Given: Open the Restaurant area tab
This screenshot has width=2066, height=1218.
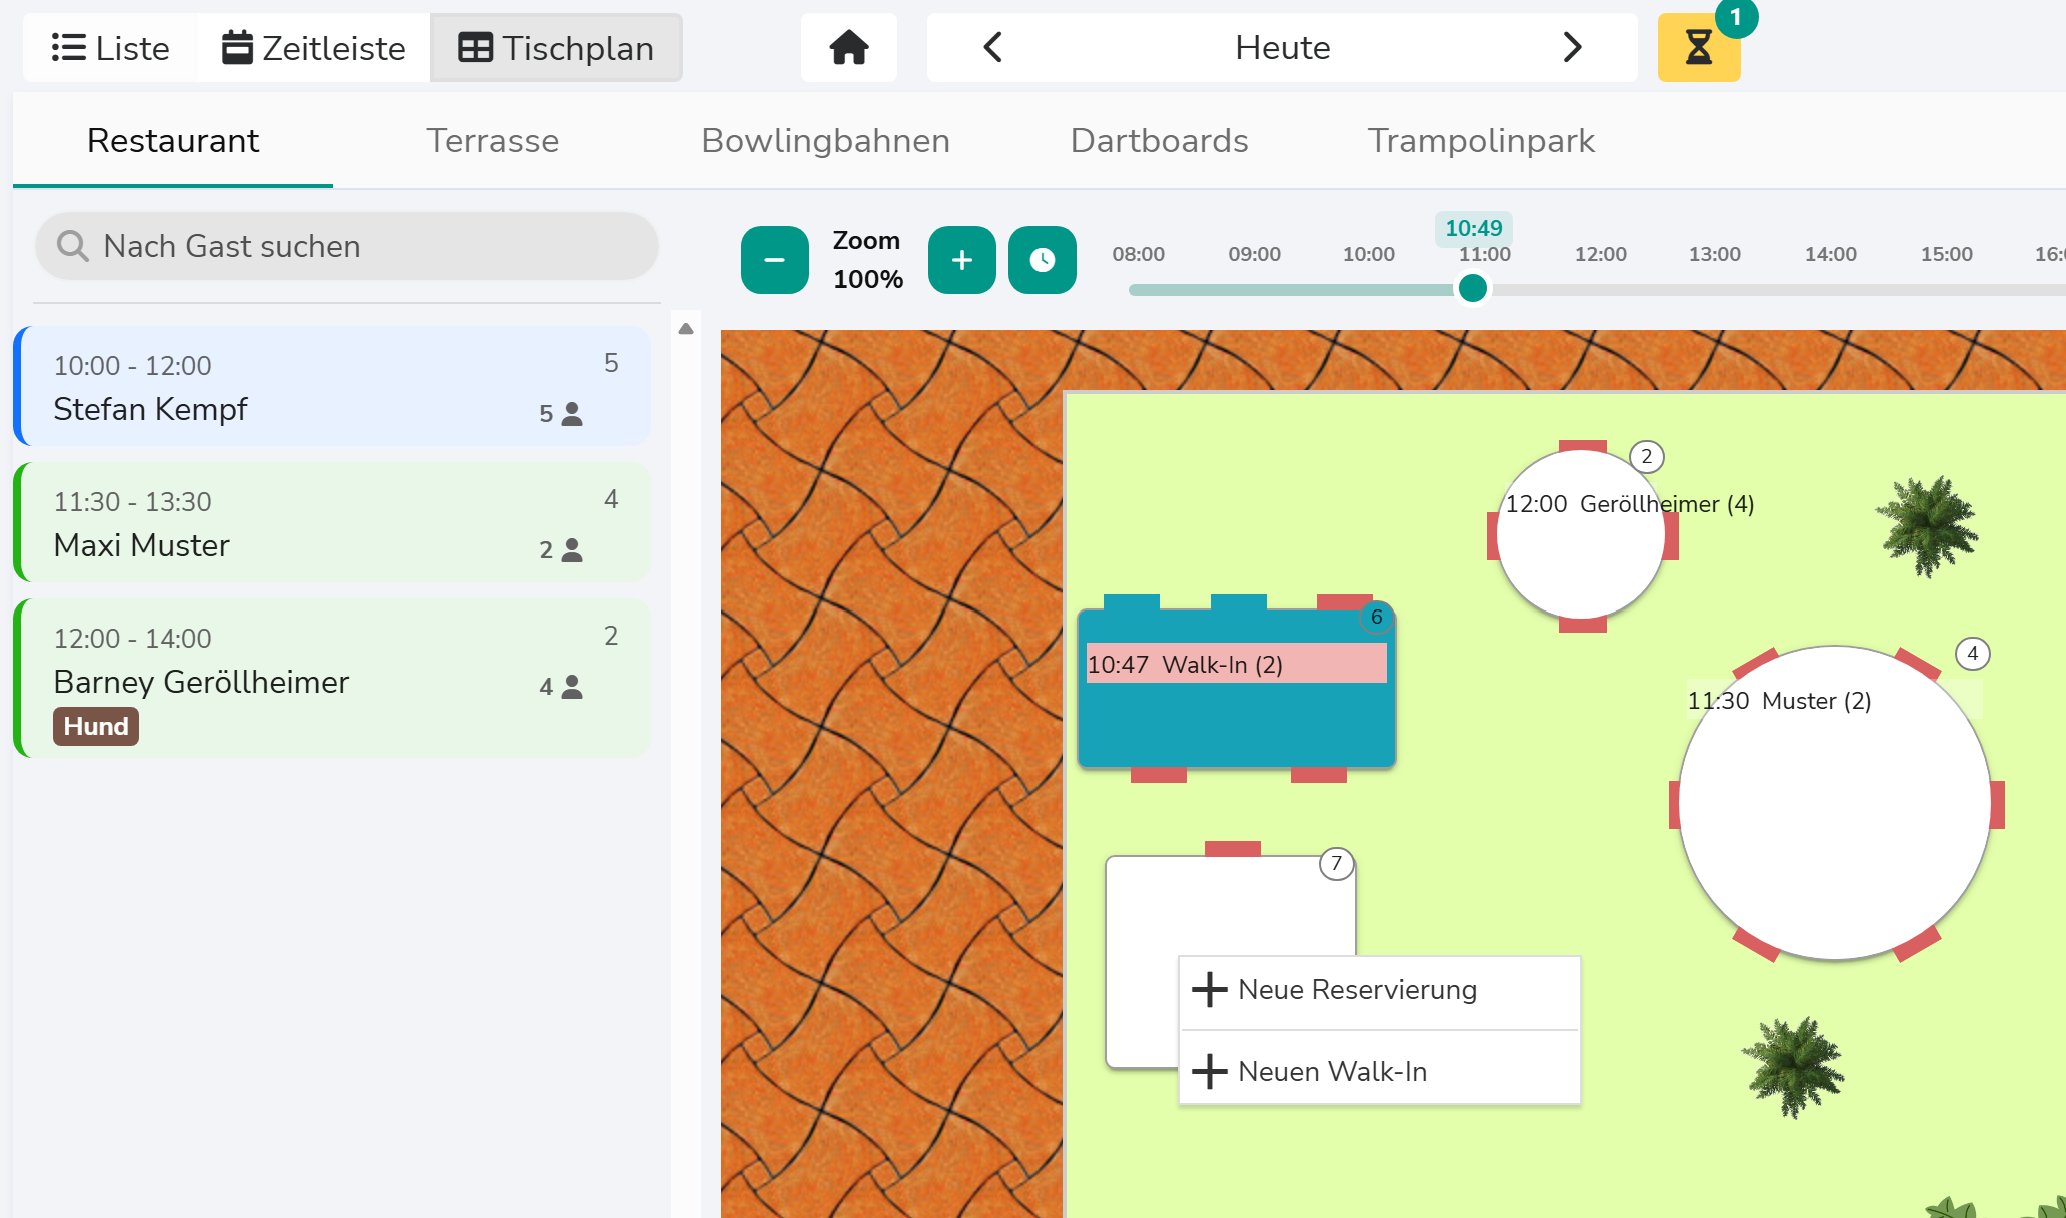Looking at the screenshot, I should [173, 141].
